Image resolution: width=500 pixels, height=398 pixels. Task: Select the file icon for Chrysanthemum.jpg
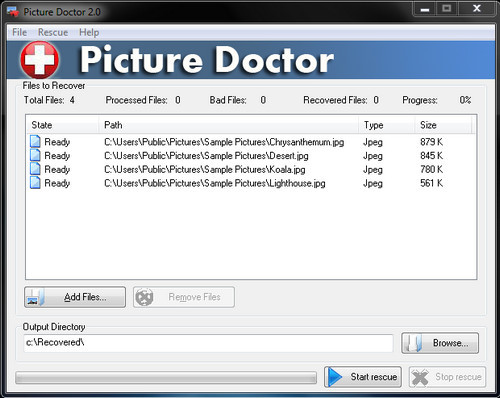point(35,142)
